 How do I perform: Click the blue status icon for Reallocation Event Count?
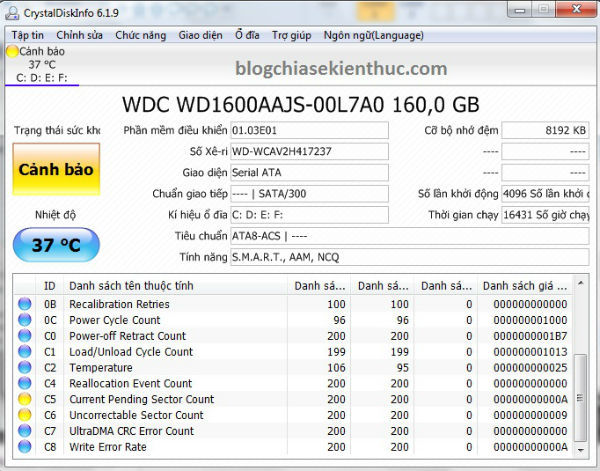click(x=24, y=383)
